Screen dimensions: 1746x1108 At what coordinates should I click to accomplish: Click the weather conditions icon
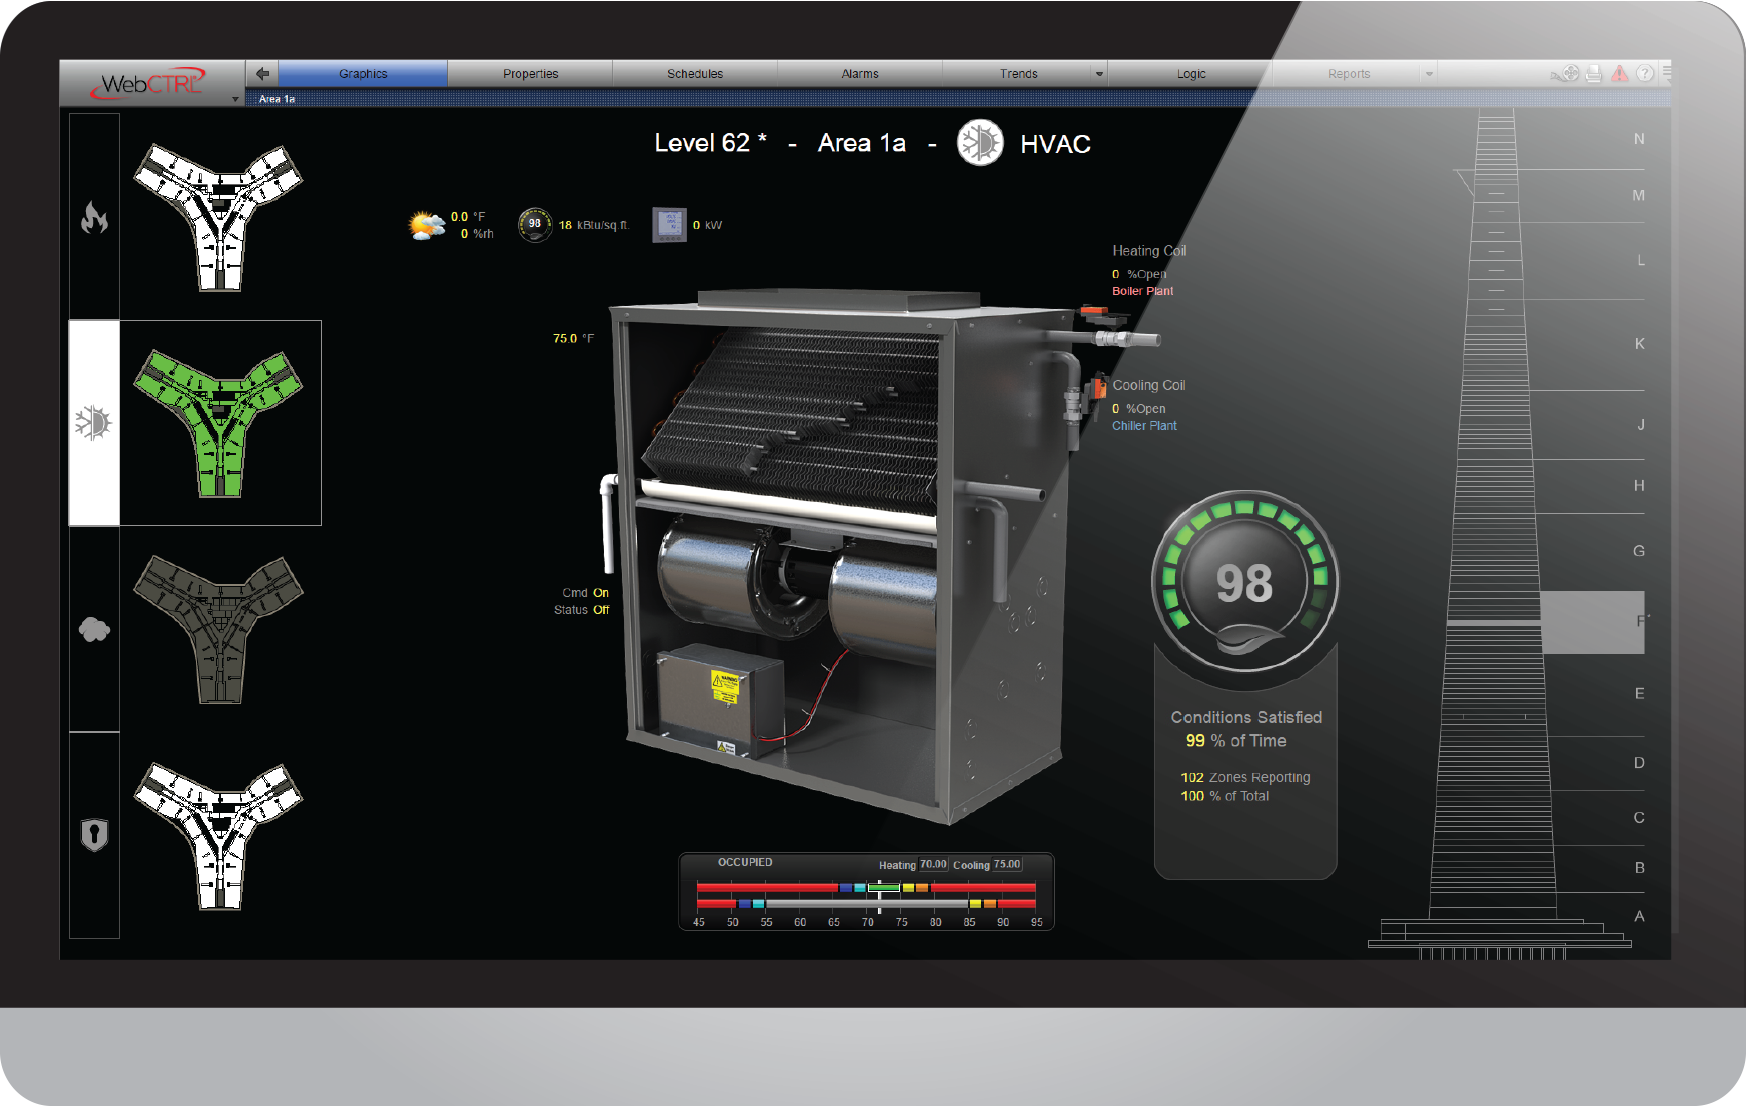point(427,225)
